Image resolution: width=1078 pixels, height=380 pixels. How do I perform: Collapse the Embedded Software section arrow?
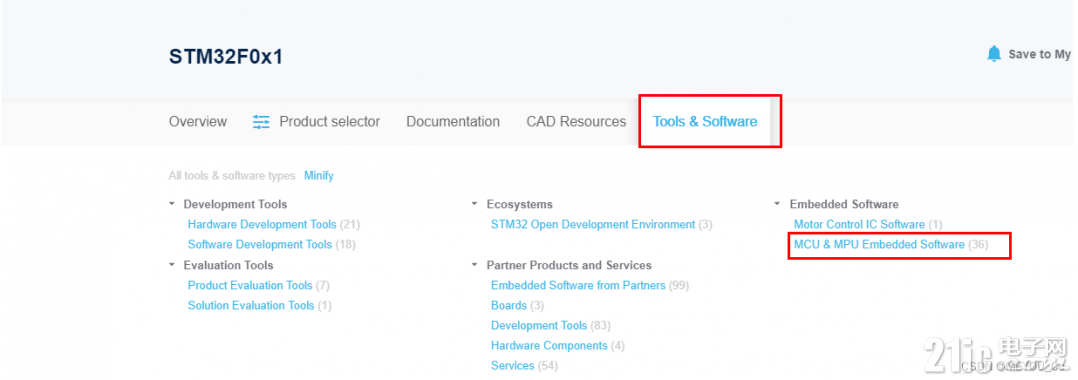coord(778,204)
